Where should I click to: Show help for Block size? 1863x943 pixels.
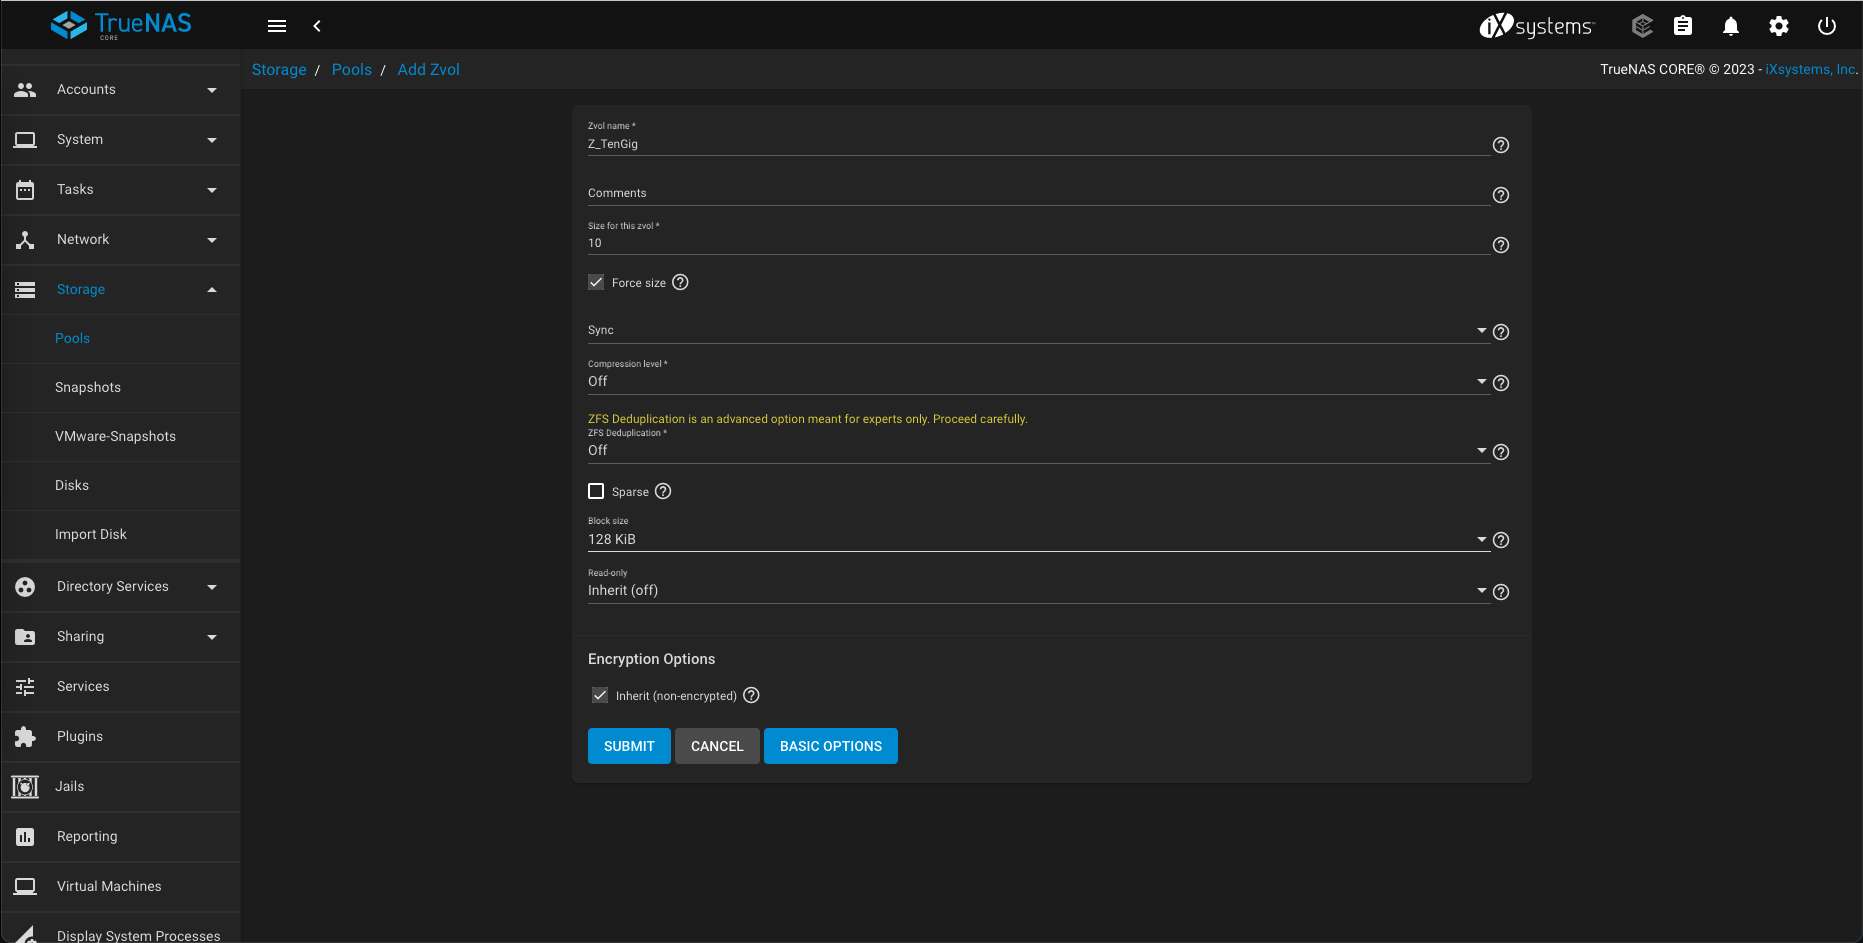(x=1500, y=540)
